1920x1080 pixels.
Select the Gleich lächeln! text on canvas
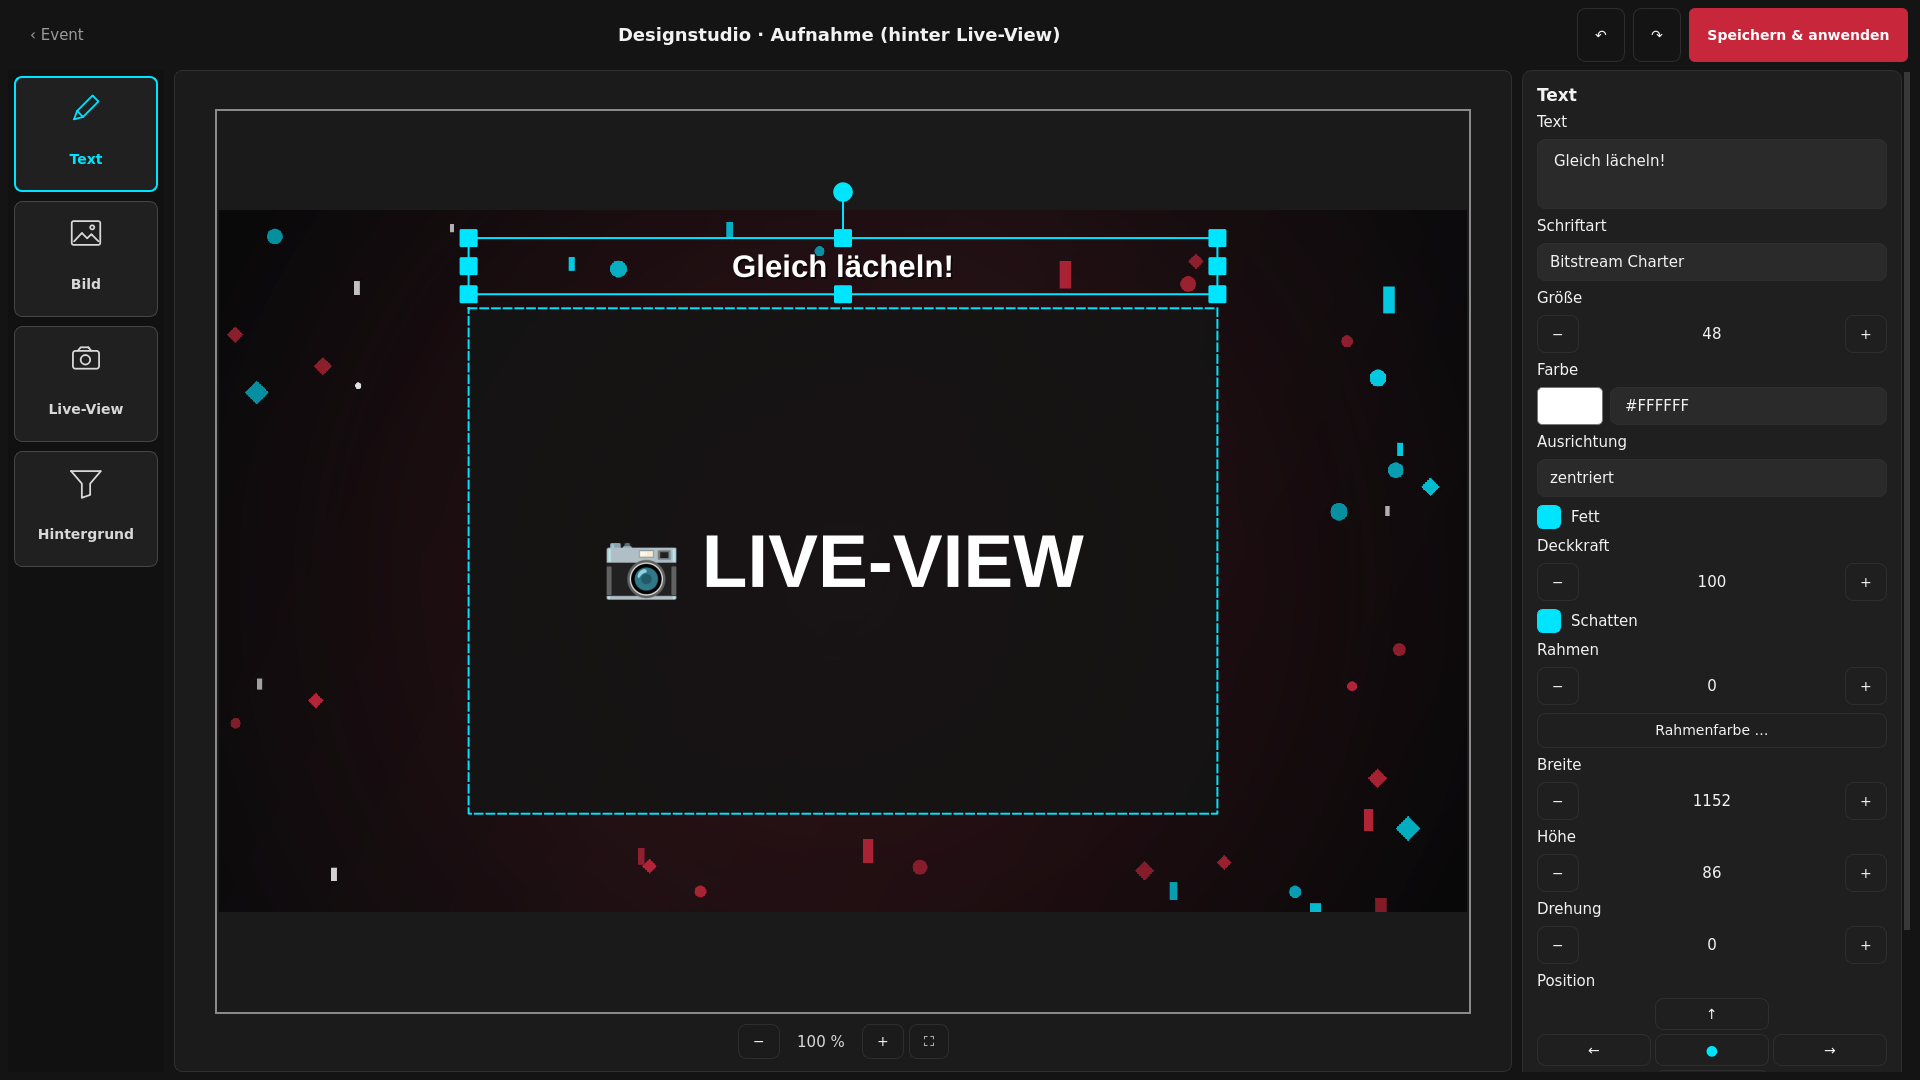point(843,267)
